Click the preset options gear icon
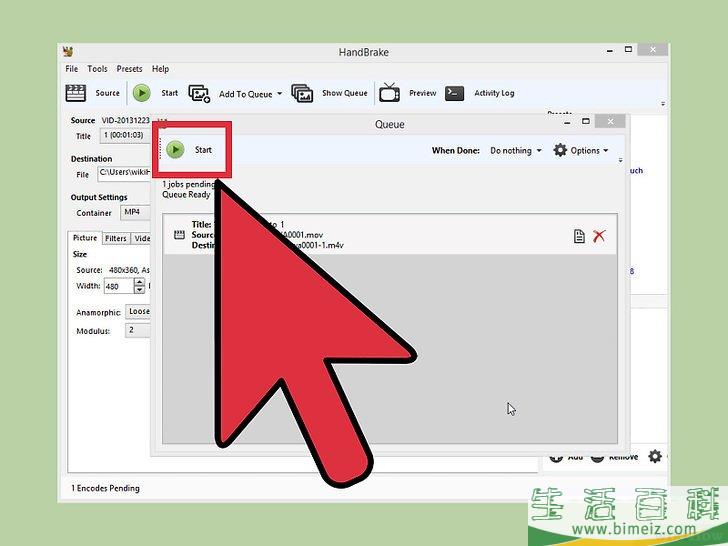 click(x=655, y=456)
